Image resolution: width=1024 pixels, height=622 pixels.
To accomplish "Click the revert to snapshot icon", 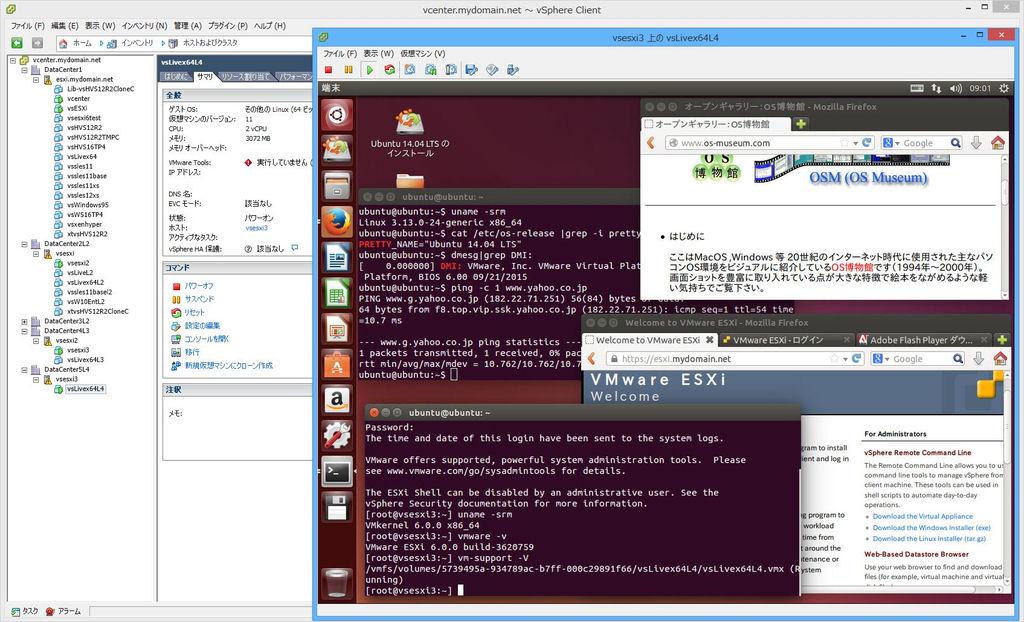I will (x=431, y=69).
